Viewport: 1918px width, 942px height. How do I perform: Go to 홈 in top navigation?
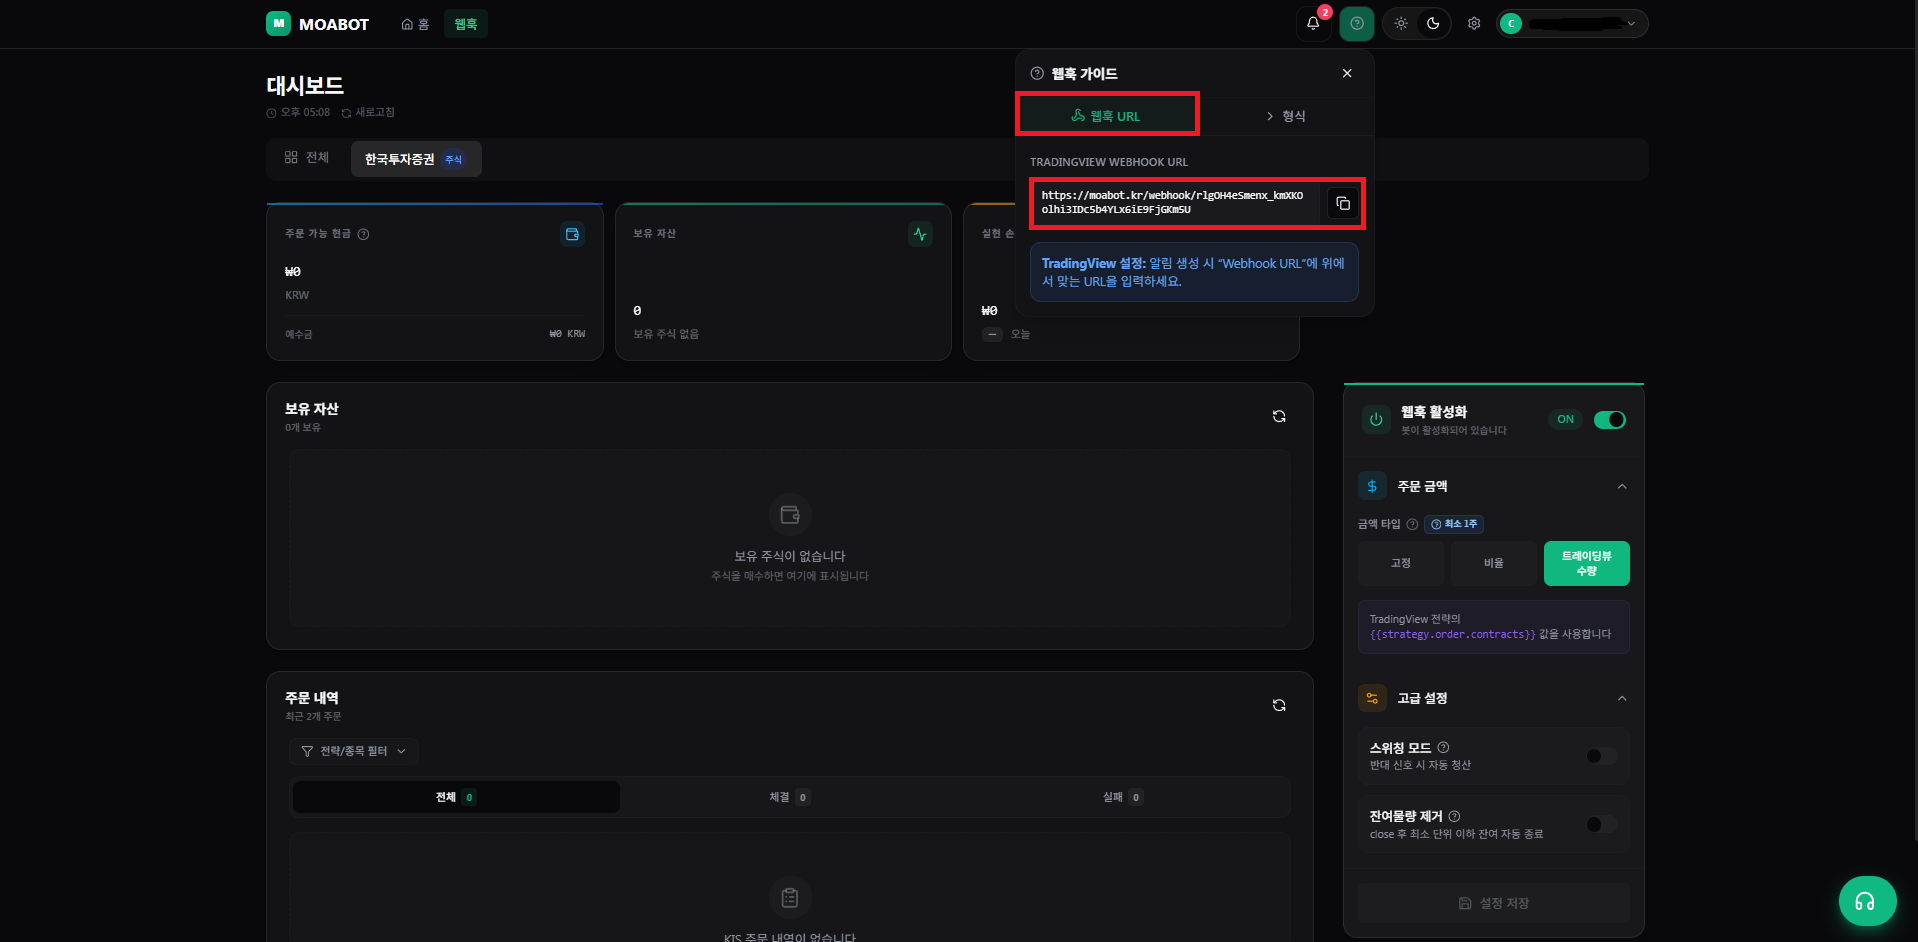(x=415, y=24)
